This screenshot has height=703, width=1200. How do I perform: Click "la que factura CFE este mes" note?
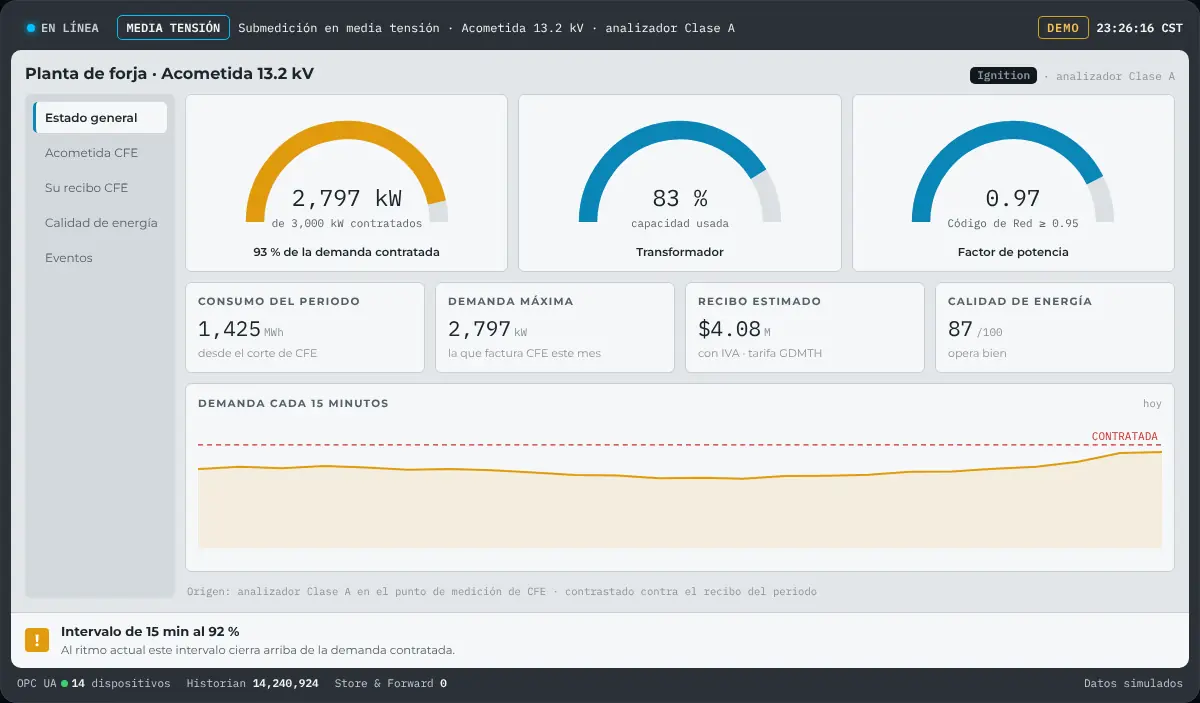525,353
